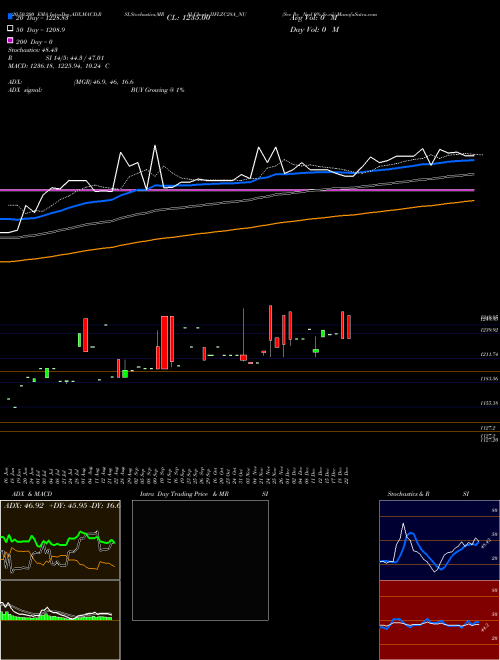Open the empty Intra Day Trading Price panel

200,560
